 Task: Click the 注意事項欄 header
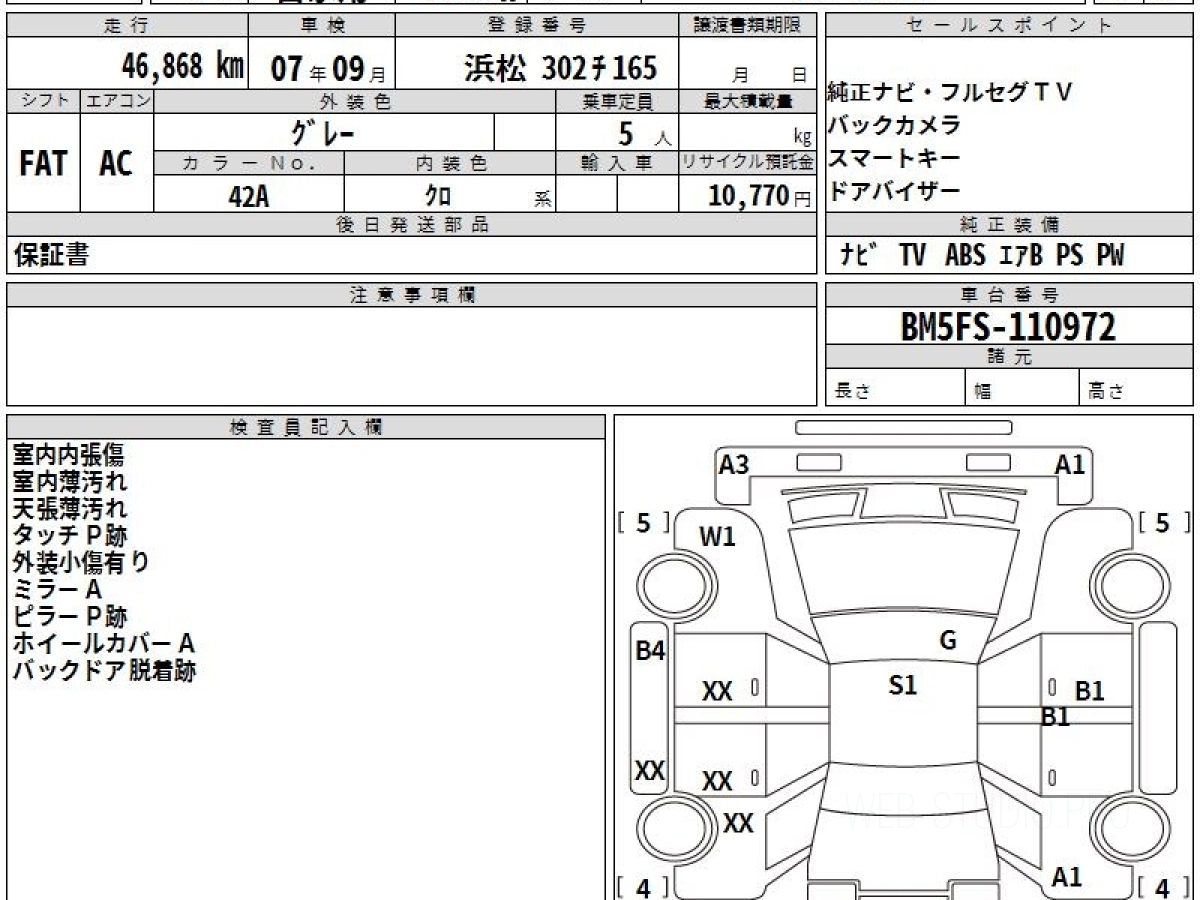(x=412, y=295)
